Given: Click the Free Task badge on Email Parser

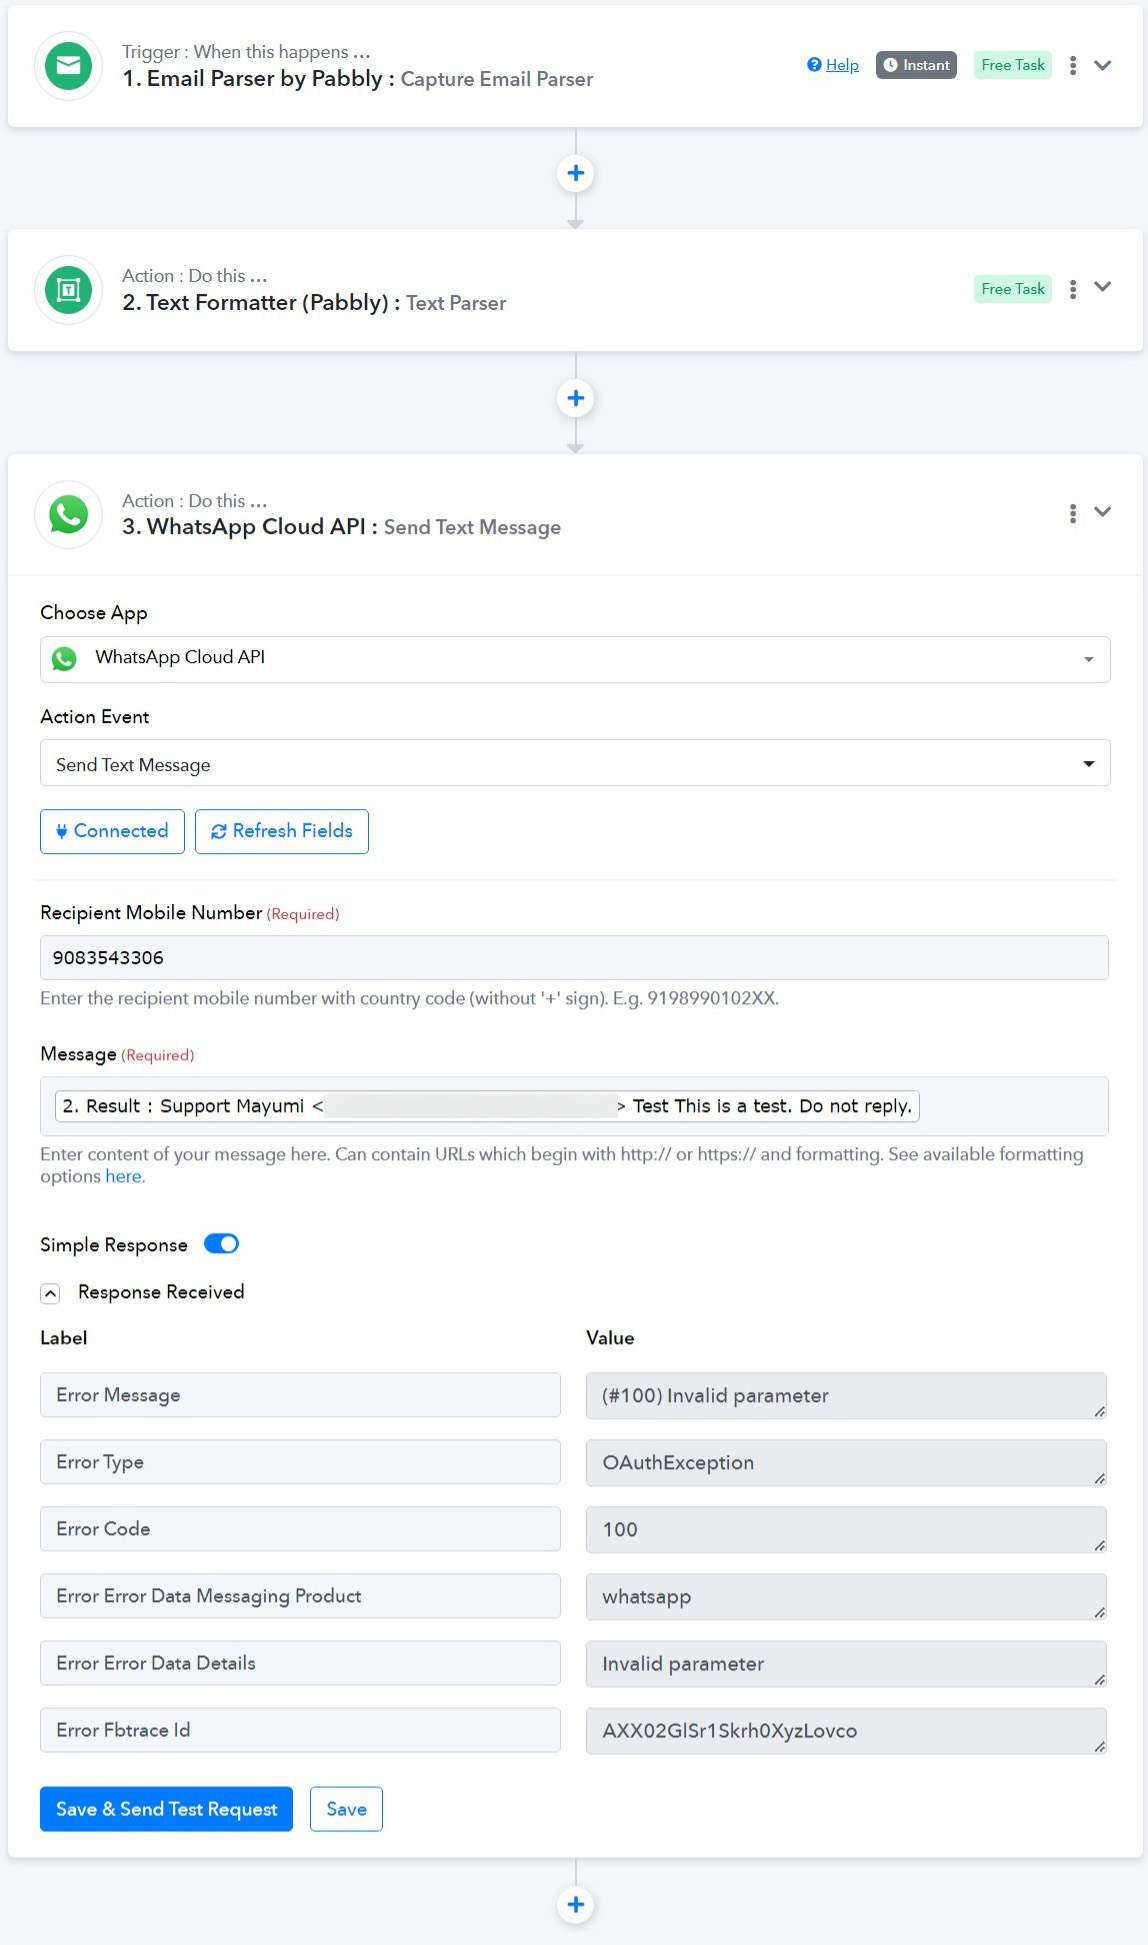Looking at the screenshot, I should (x=1013, y=65).
